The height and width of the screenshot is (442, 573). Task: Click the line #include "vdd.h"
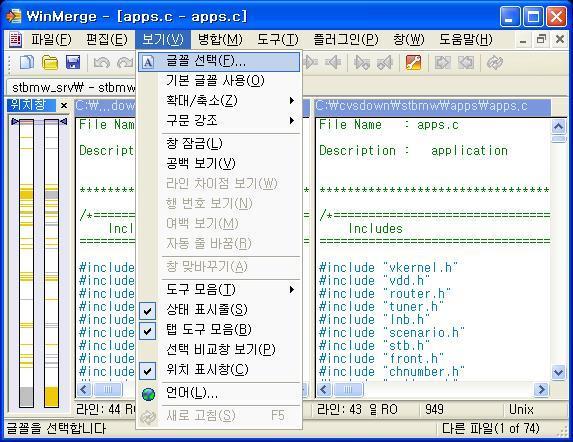pyautogui.click(x=374, y=281)
